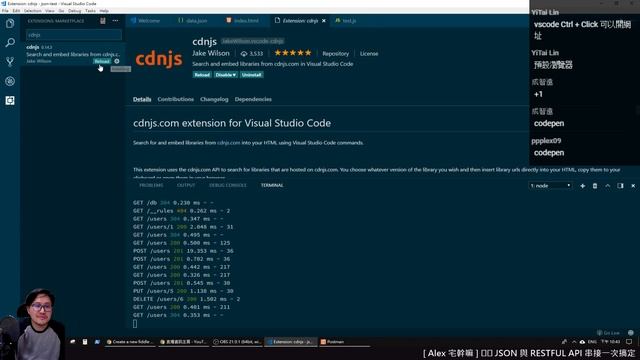This screenshot has height=360, width=640.
Task: Open the Windows notification center icon
Action: [629, 342]
